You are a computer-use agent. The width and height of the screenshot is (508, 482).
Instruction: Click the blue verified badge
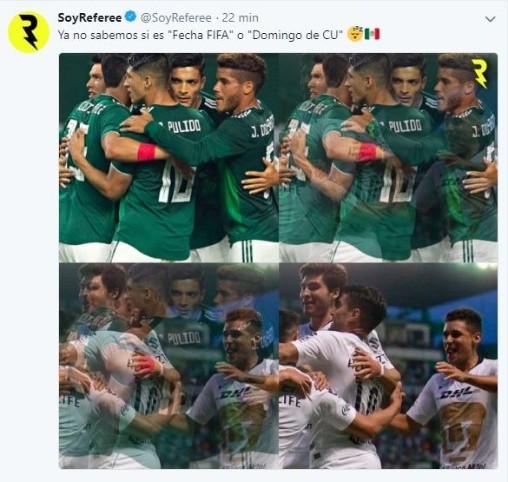point(131,17)
